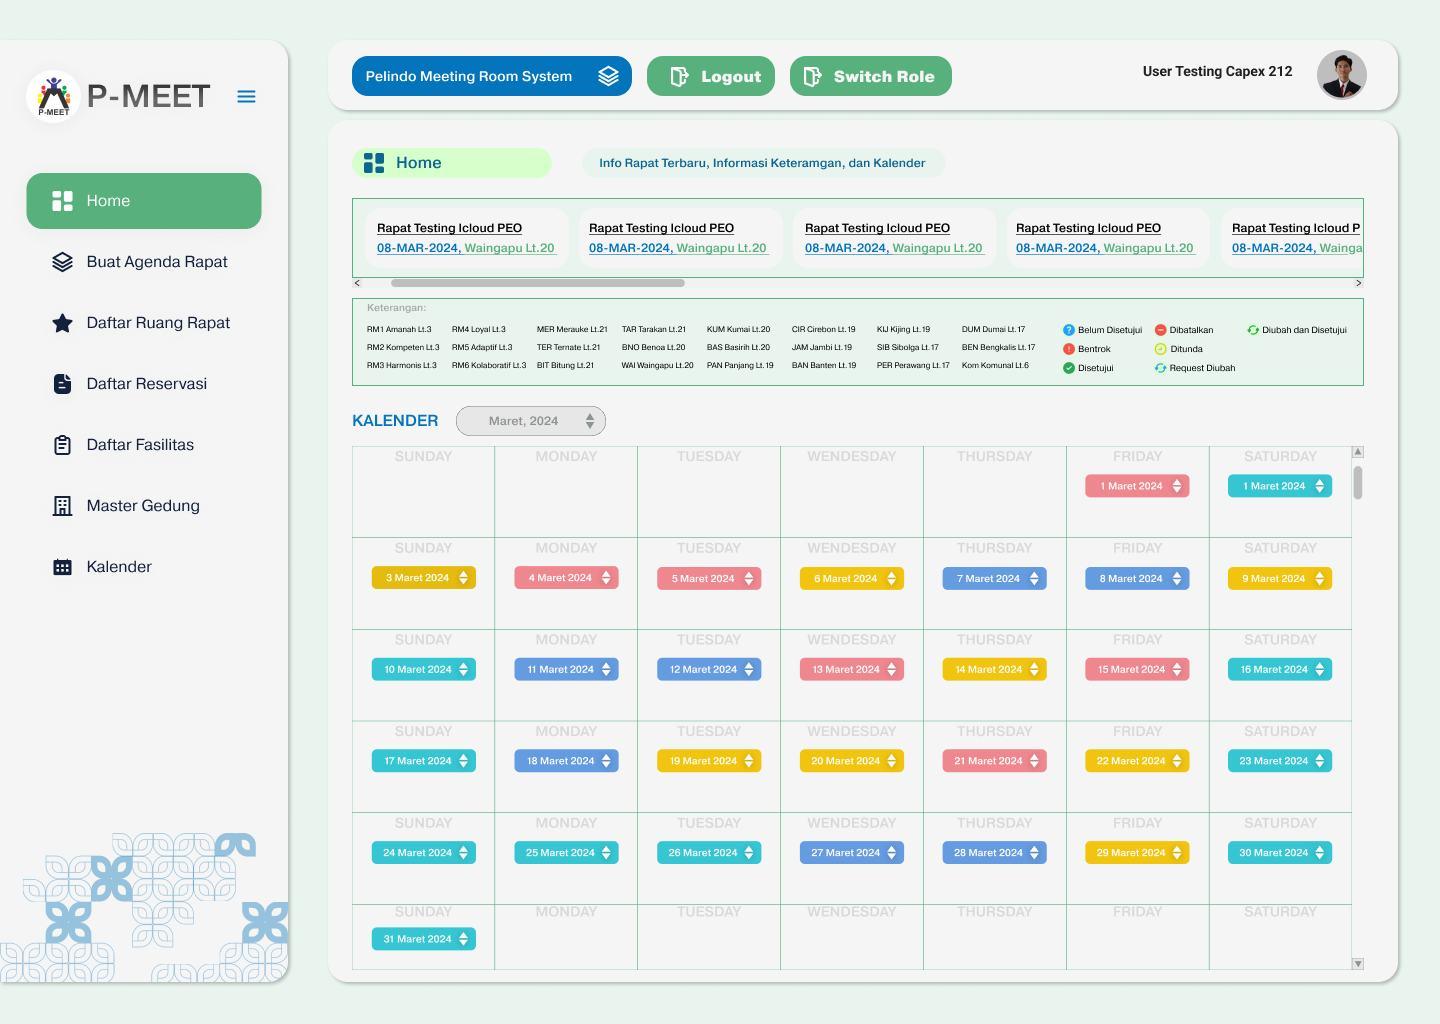The image size is (1440, 1024).
Task: Click the door icon inside Switch Role button
Action: click(812, 77)
